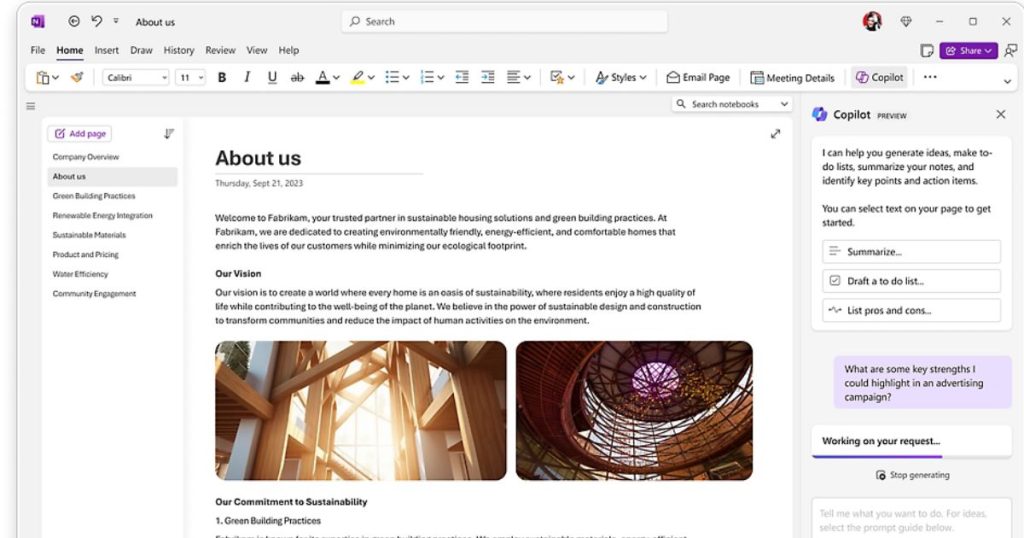1024x538 pixels.
Task: Open the Review tab
Action: 220,50
